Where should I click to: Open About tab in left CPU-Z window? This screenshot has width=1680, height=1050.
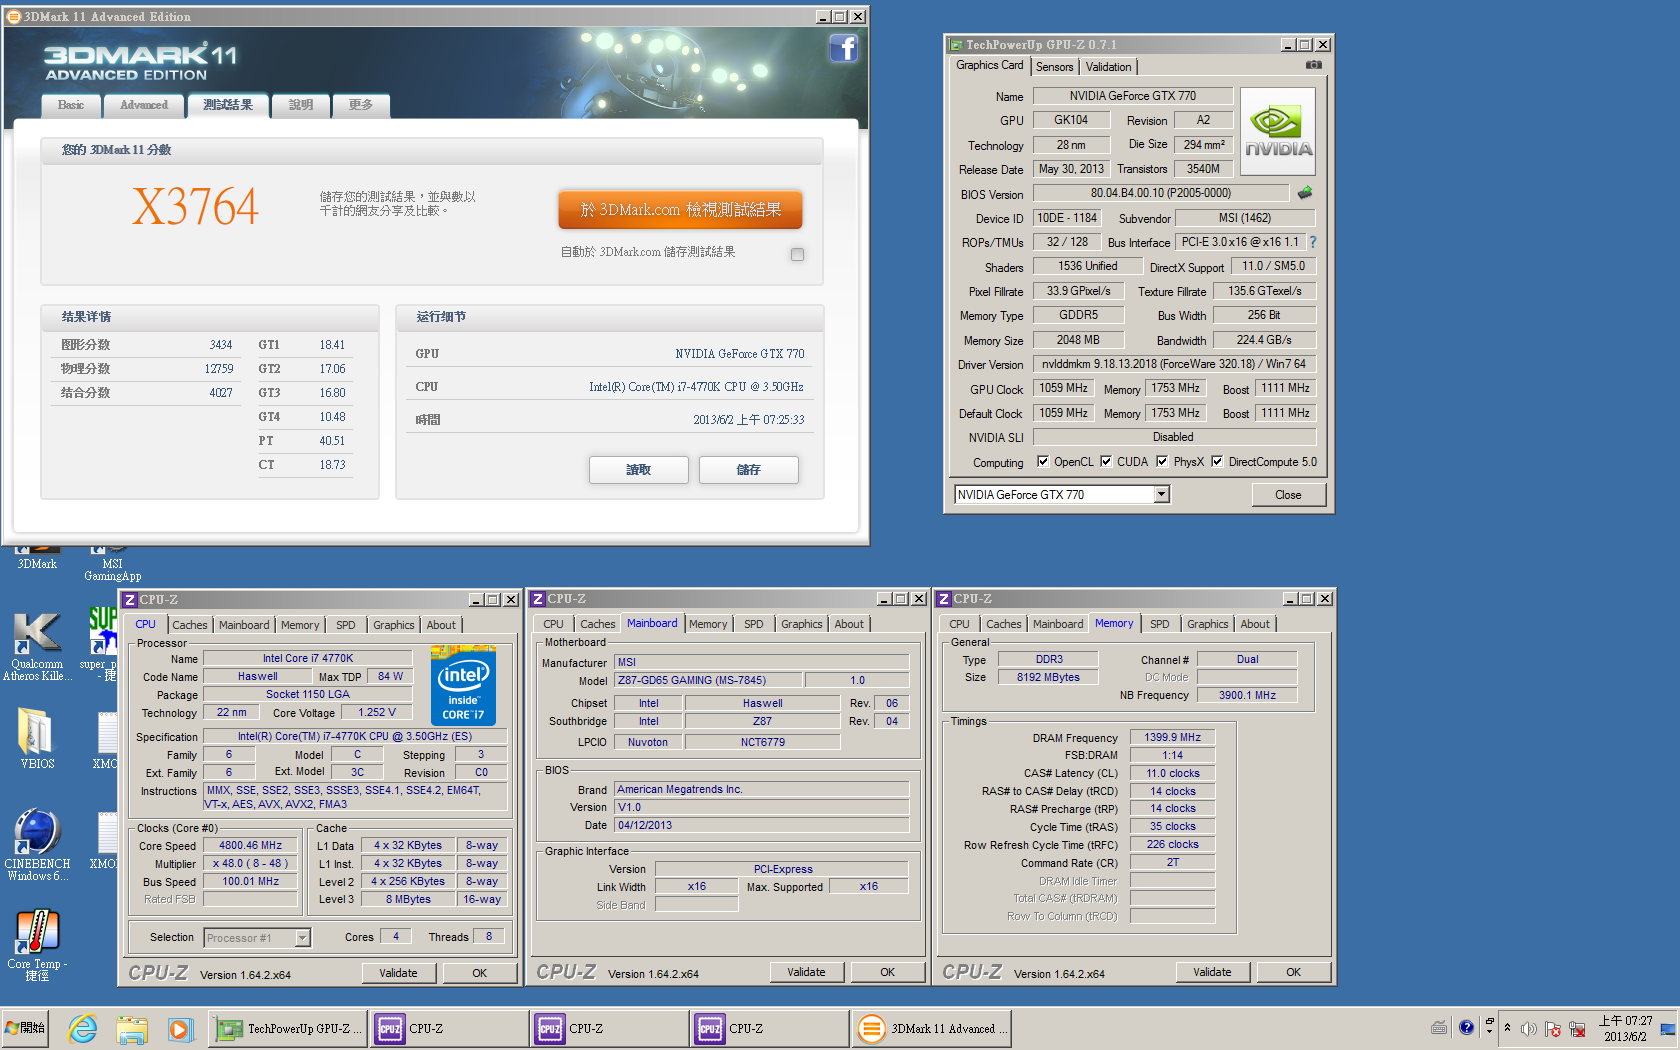coord(441,625)
